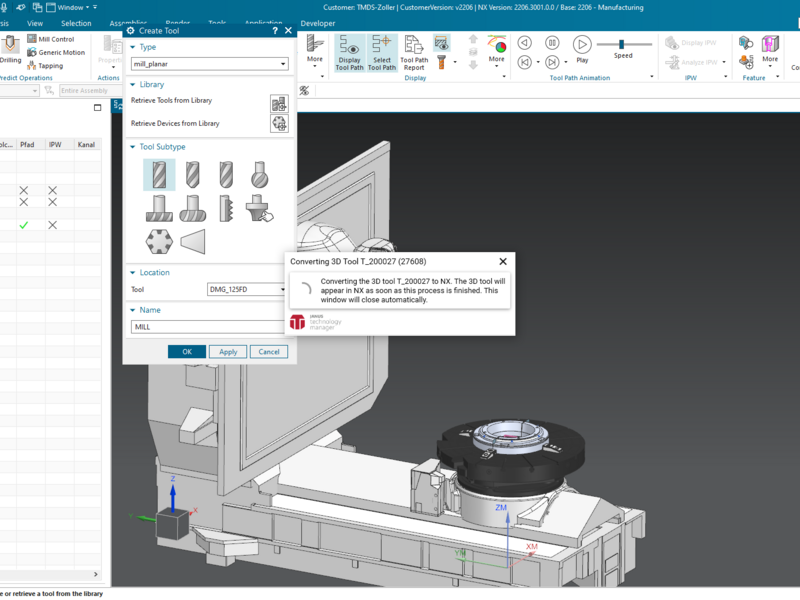
Task: Jump to next operation in animation
Action: pos(552,62)
